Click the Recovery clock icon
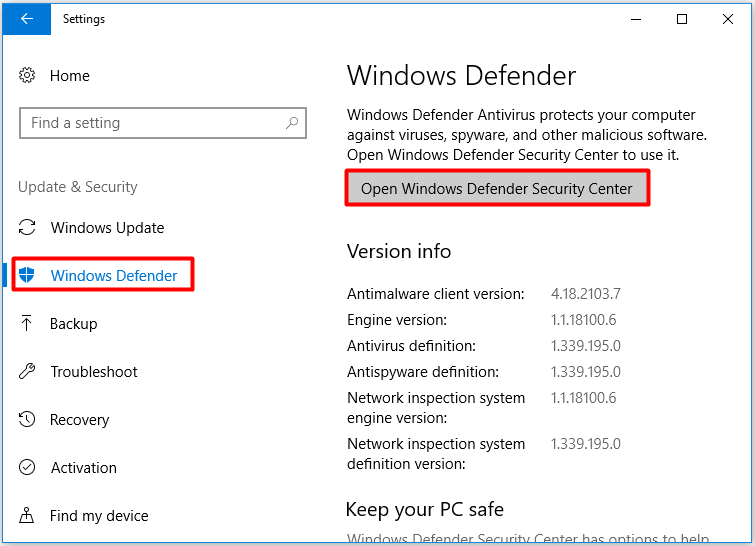The width and height of the screenshot is (755, 546). click(27, 419)
